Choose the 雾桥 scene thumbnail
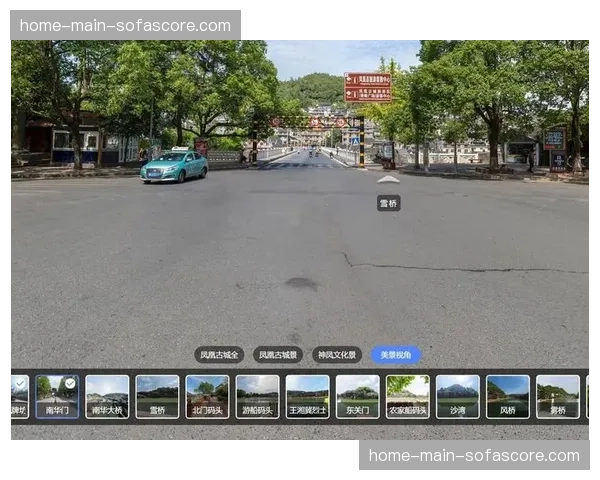Viewport: 600px width, 480px height. click(557, 396)
